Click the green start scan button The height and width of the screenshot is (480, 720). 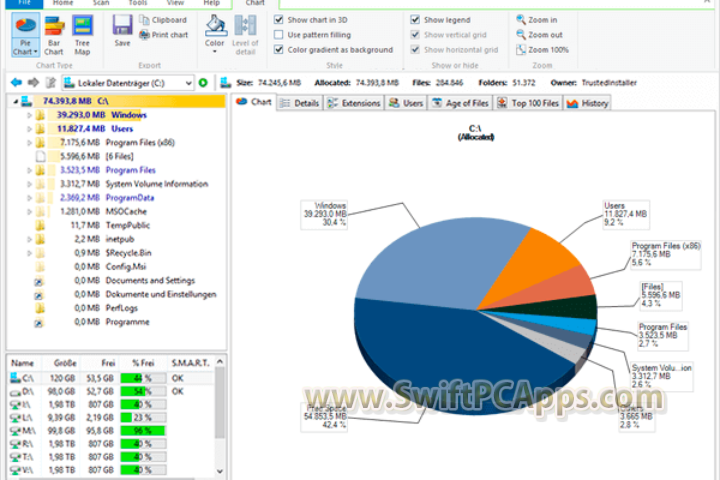[x=203, y=83]
